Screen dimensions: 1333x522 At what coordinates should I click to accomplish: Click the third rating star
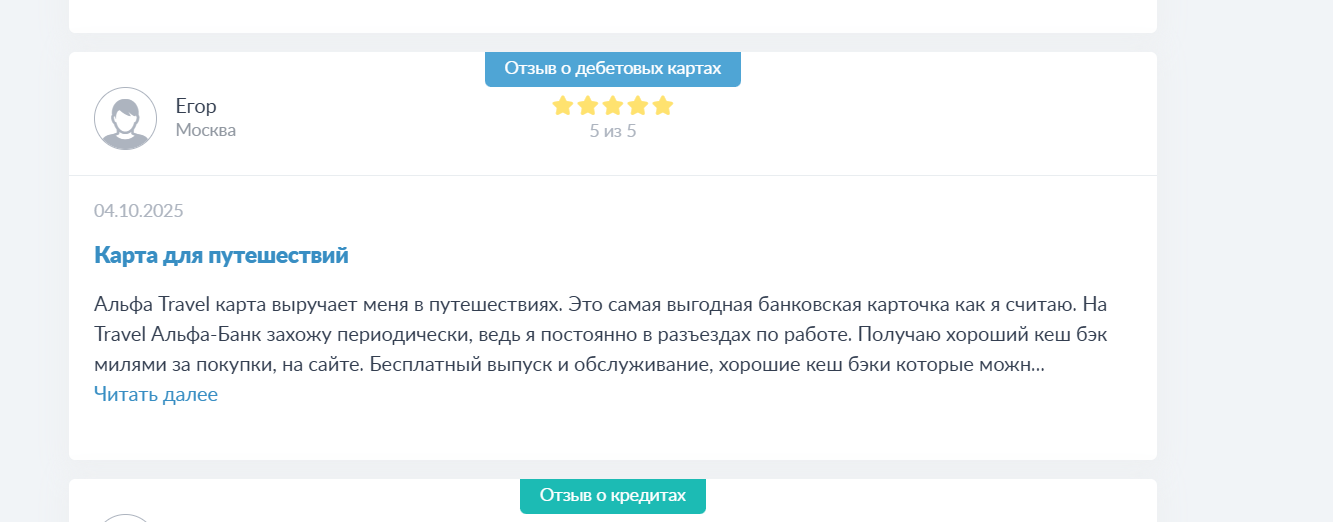tap(612, 106)
